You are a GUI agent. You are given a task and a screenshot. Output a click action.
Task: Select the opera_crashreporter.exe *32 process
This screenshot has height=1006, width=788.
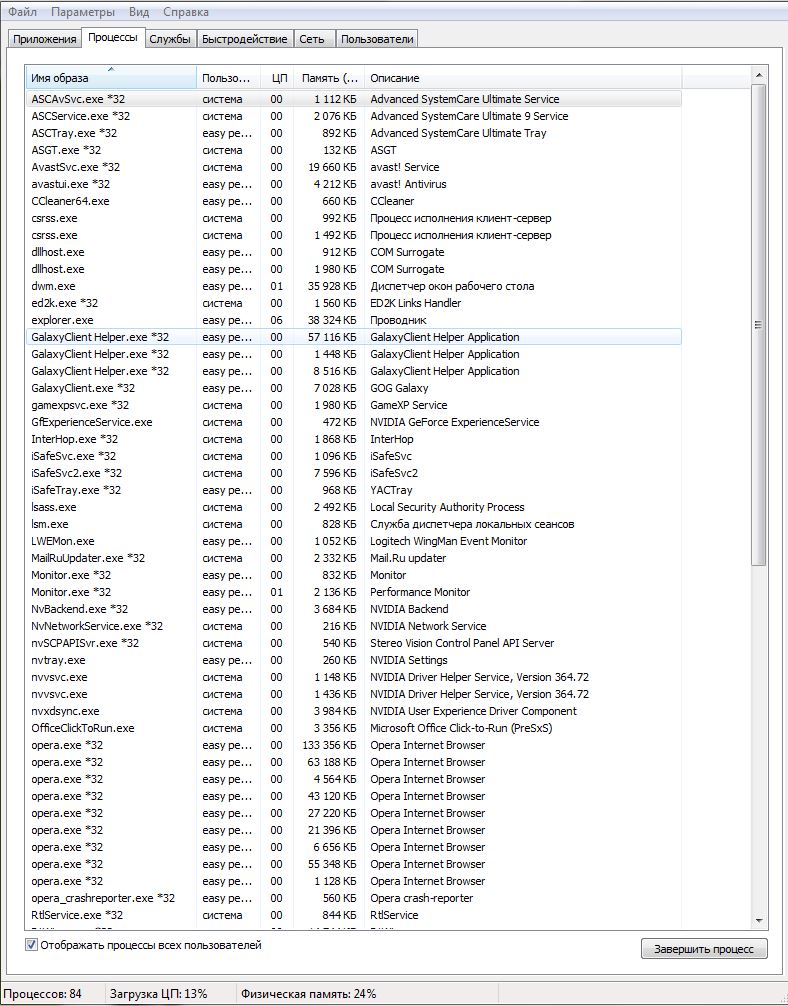[354, 898]
